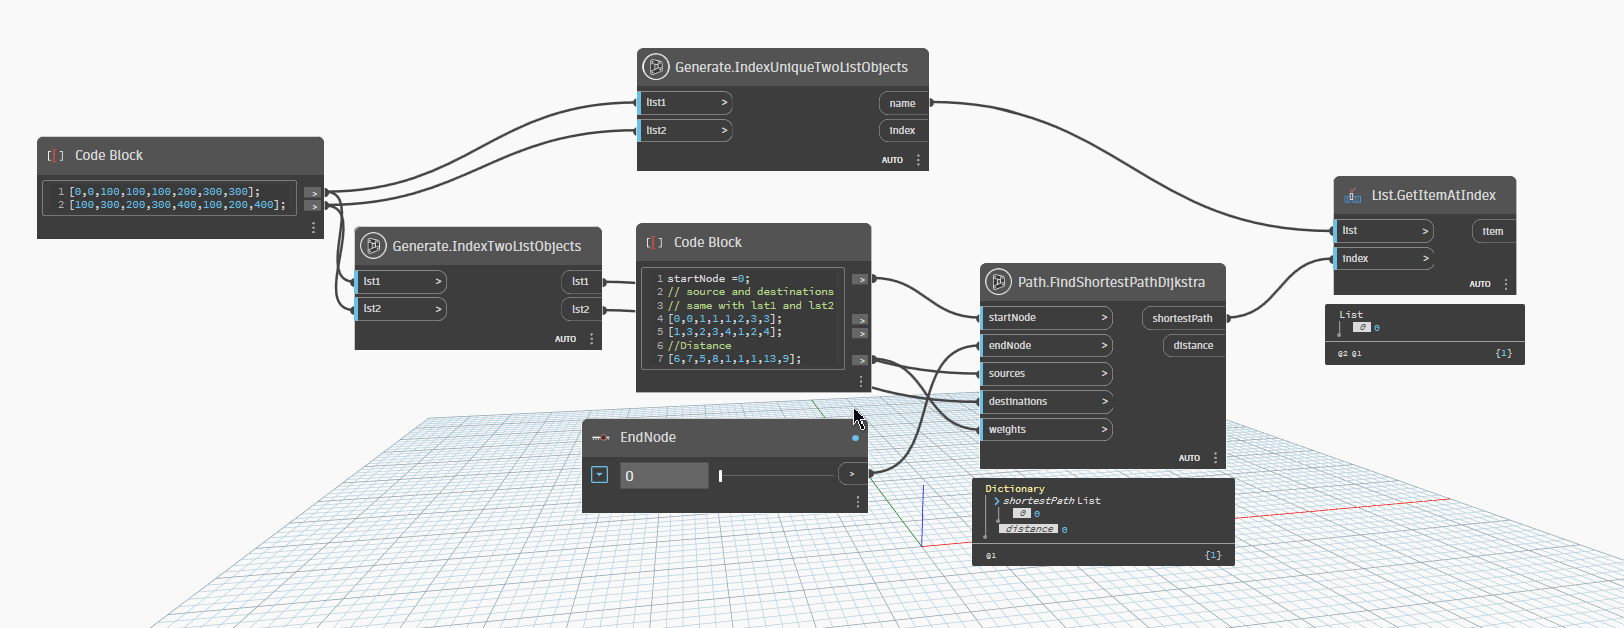The height and width of the screenshot is (628, 1624).
Task: Click the Path.FindShortestPathDijkstra node icon
Action: click(998, 282)
